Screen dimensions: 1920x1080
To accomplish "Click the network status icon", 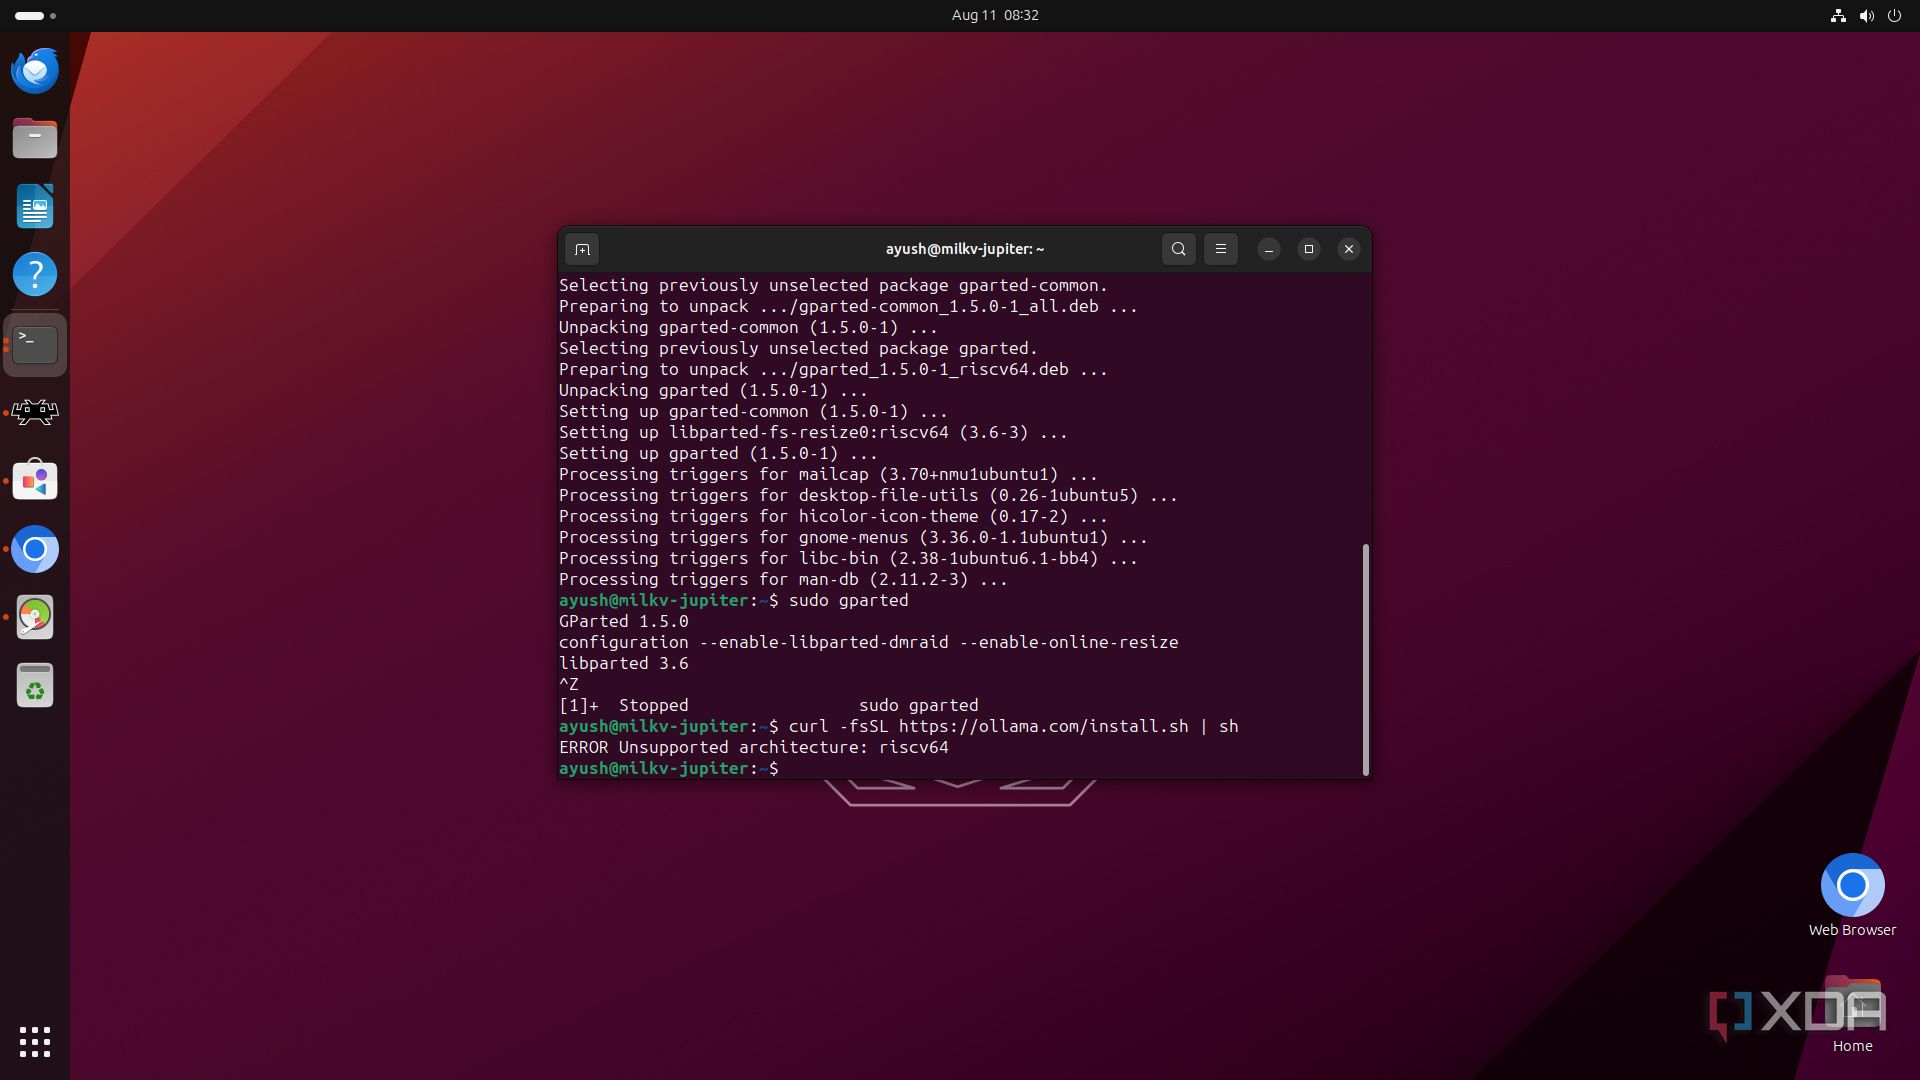I will coord(1838,16).
